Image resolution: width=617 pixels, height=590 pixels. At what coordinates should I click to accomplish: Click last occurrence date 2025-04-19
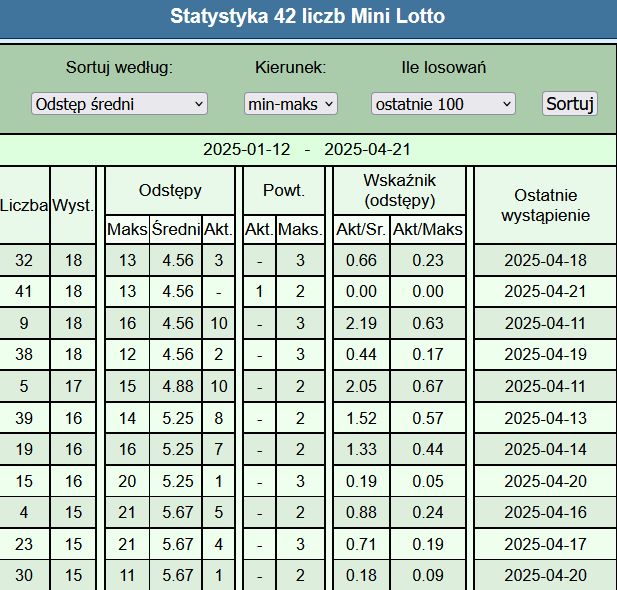(x=545, y=355)
